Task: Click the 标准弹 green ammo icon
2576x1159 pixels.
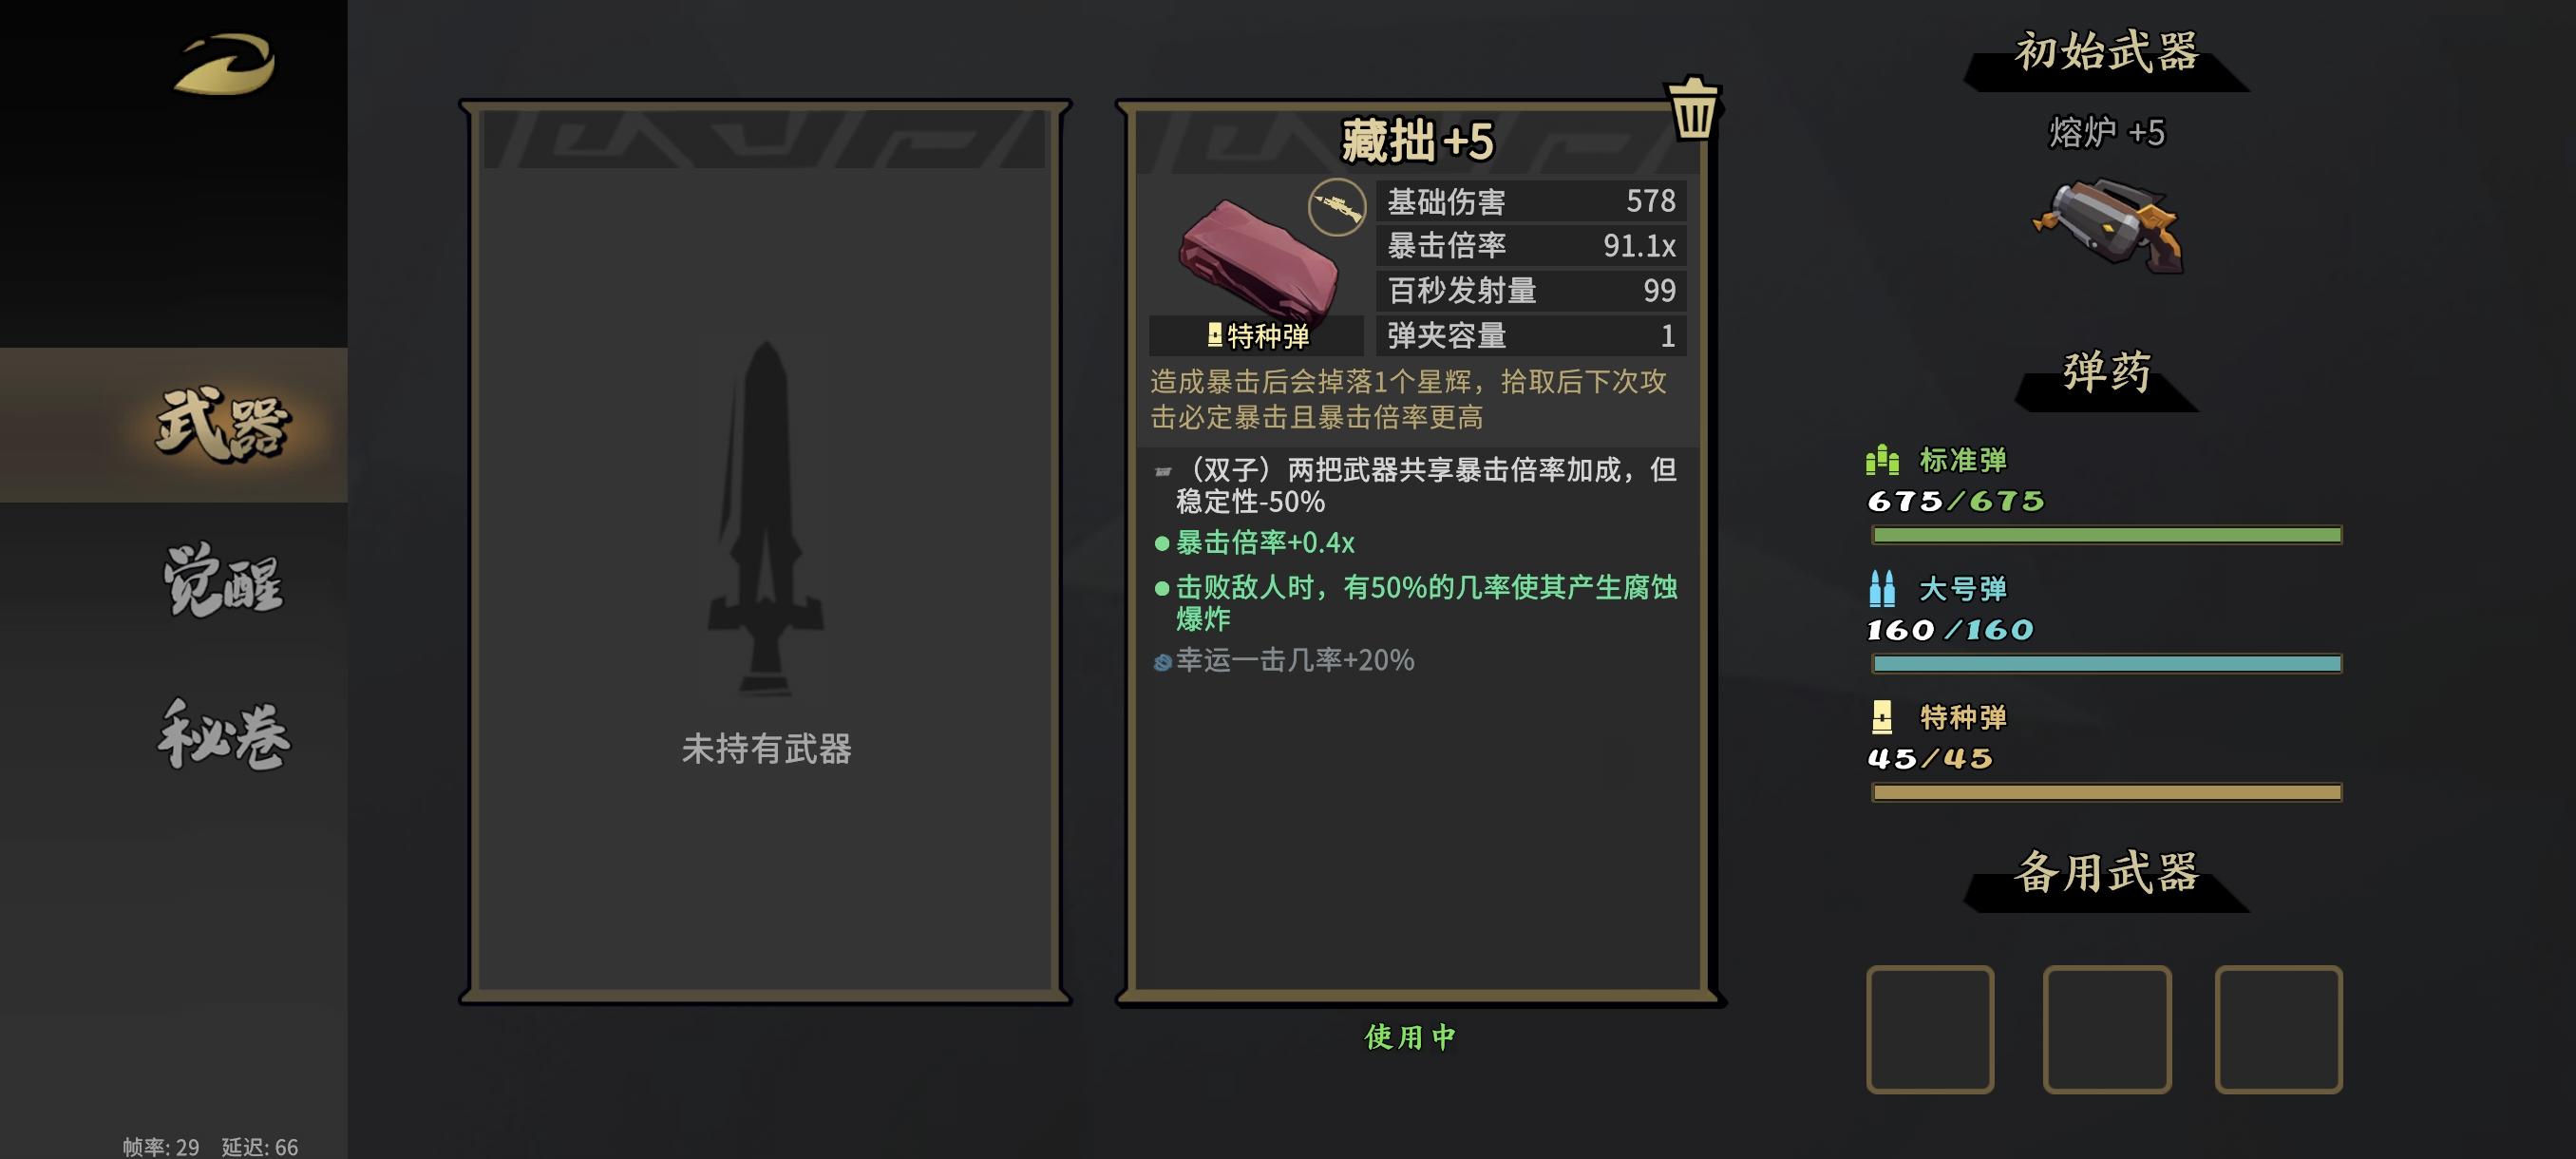Action: coord(1882,459)
